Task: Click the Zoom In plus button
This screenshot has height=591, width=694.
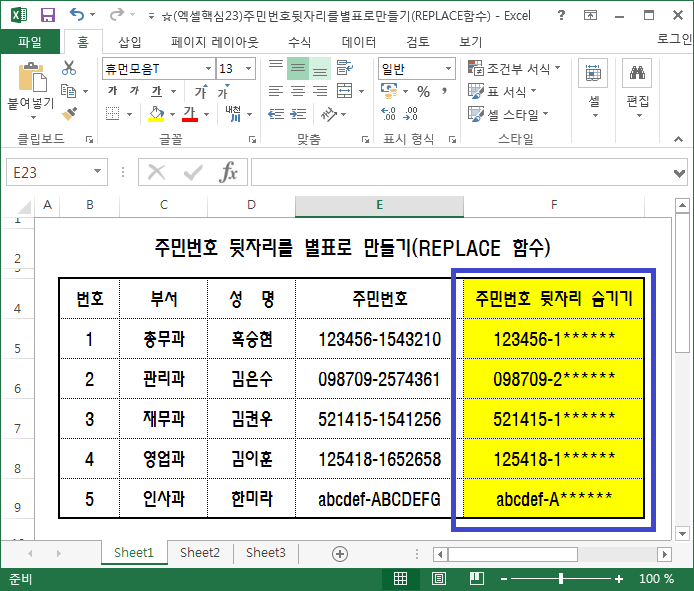Action: coord(619,578)
